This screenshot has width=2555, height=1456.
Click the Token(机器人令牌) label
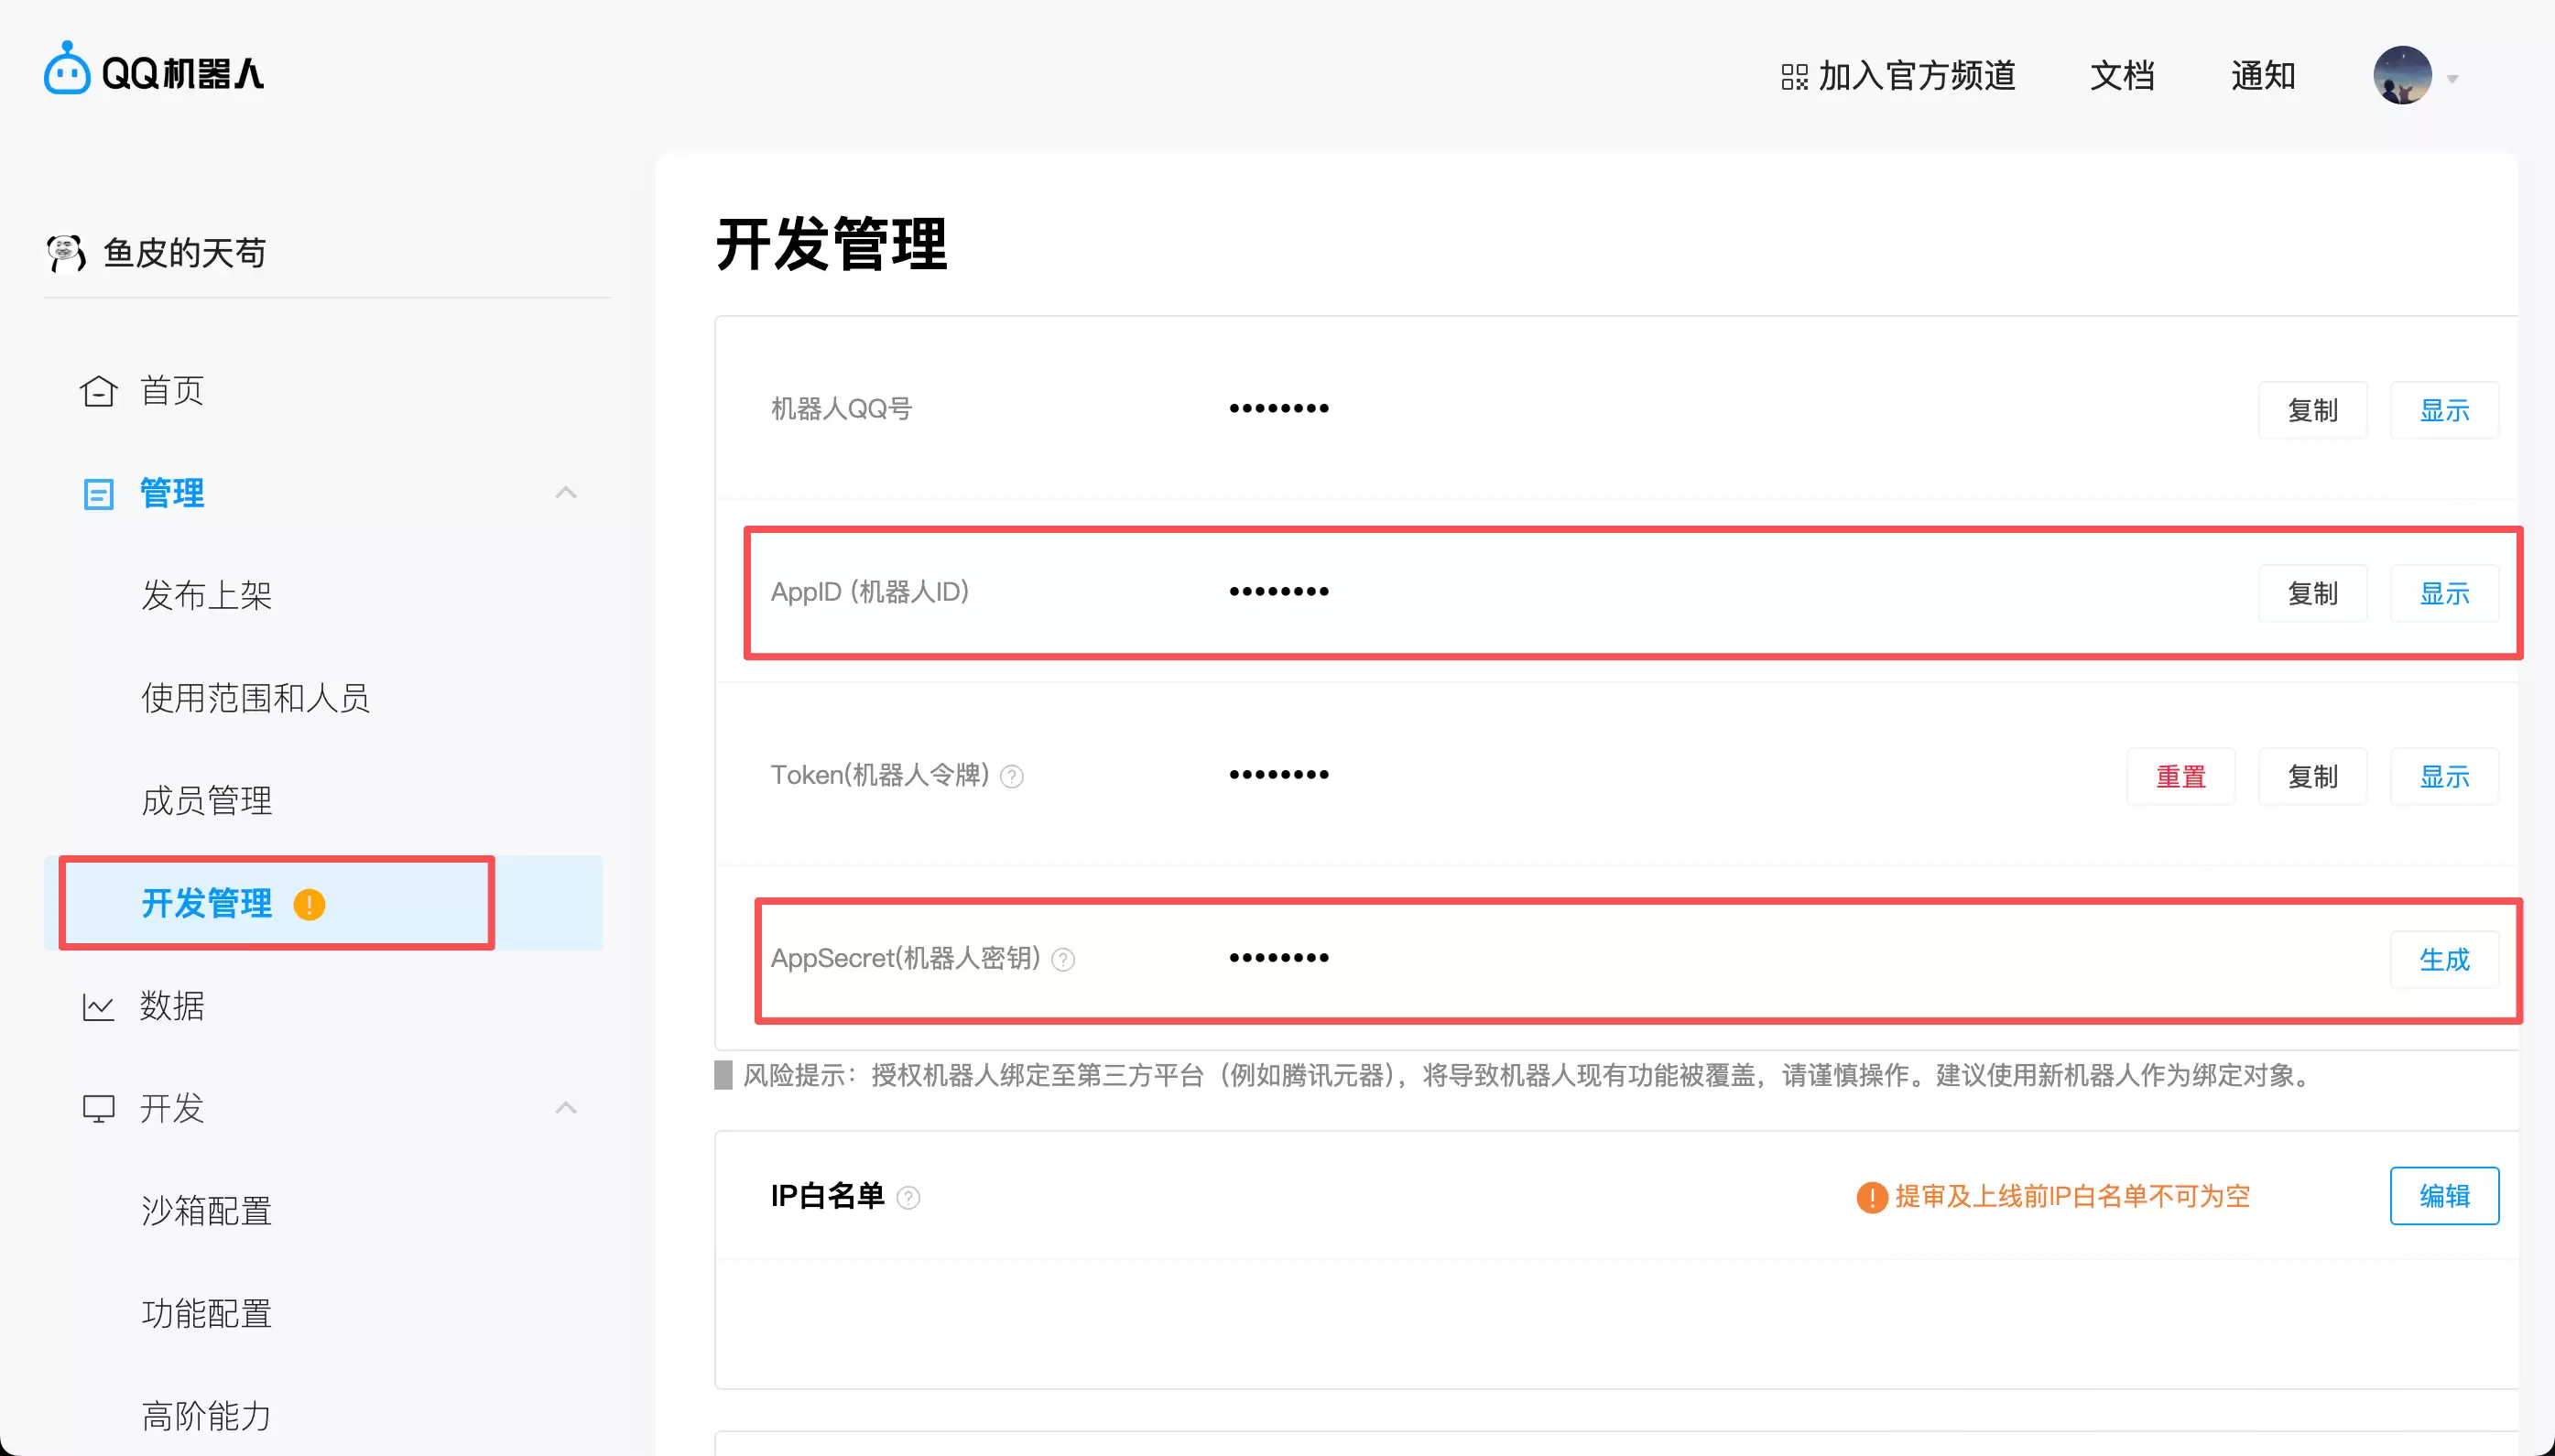[x=880, y=775]
